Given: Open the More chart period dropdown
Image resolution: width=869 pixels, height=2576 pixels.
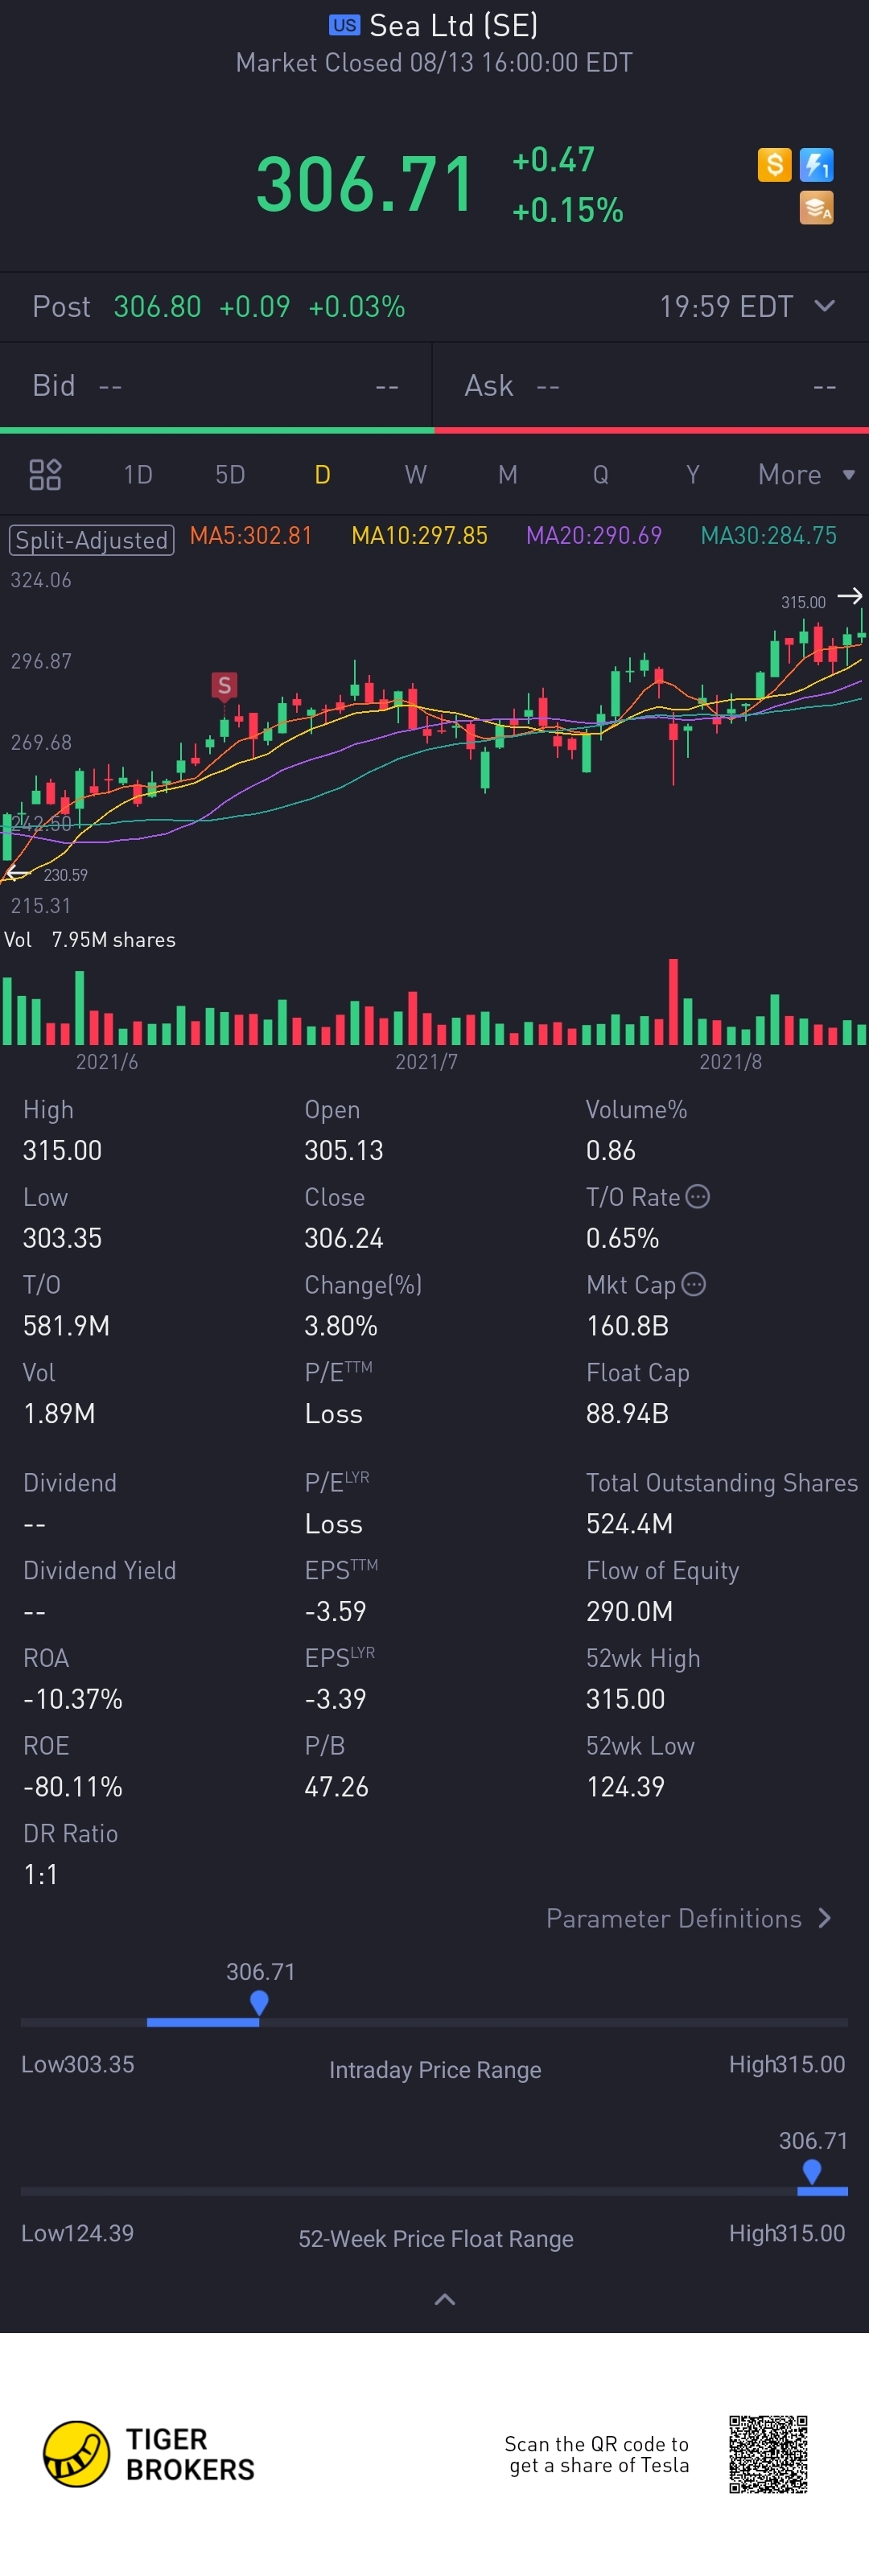Looking at the screenshot, I should coord(806,474).
